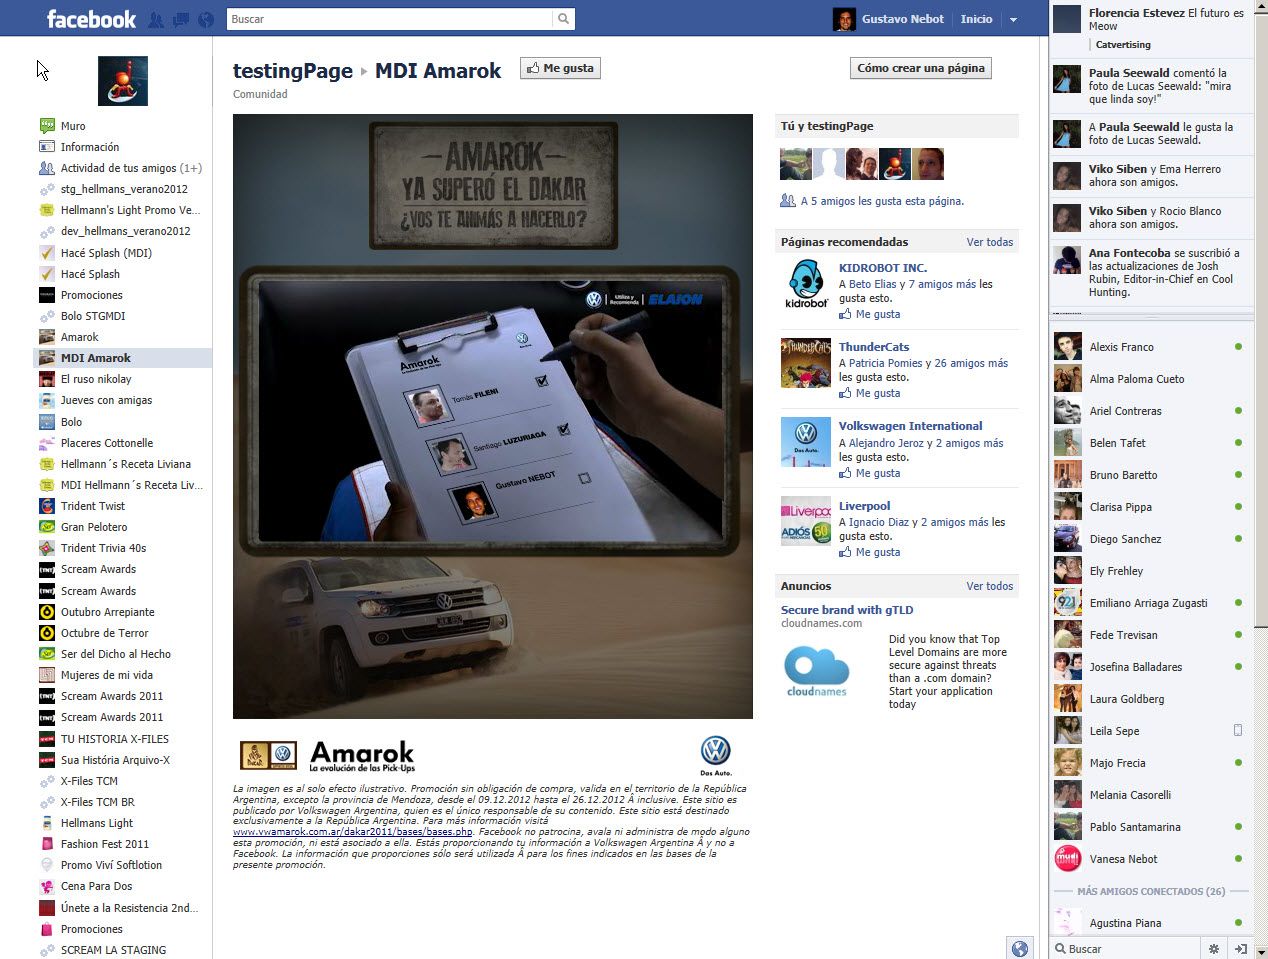
Task: Select stg_hellmans_verano2012 app
Action: point(124,189)
